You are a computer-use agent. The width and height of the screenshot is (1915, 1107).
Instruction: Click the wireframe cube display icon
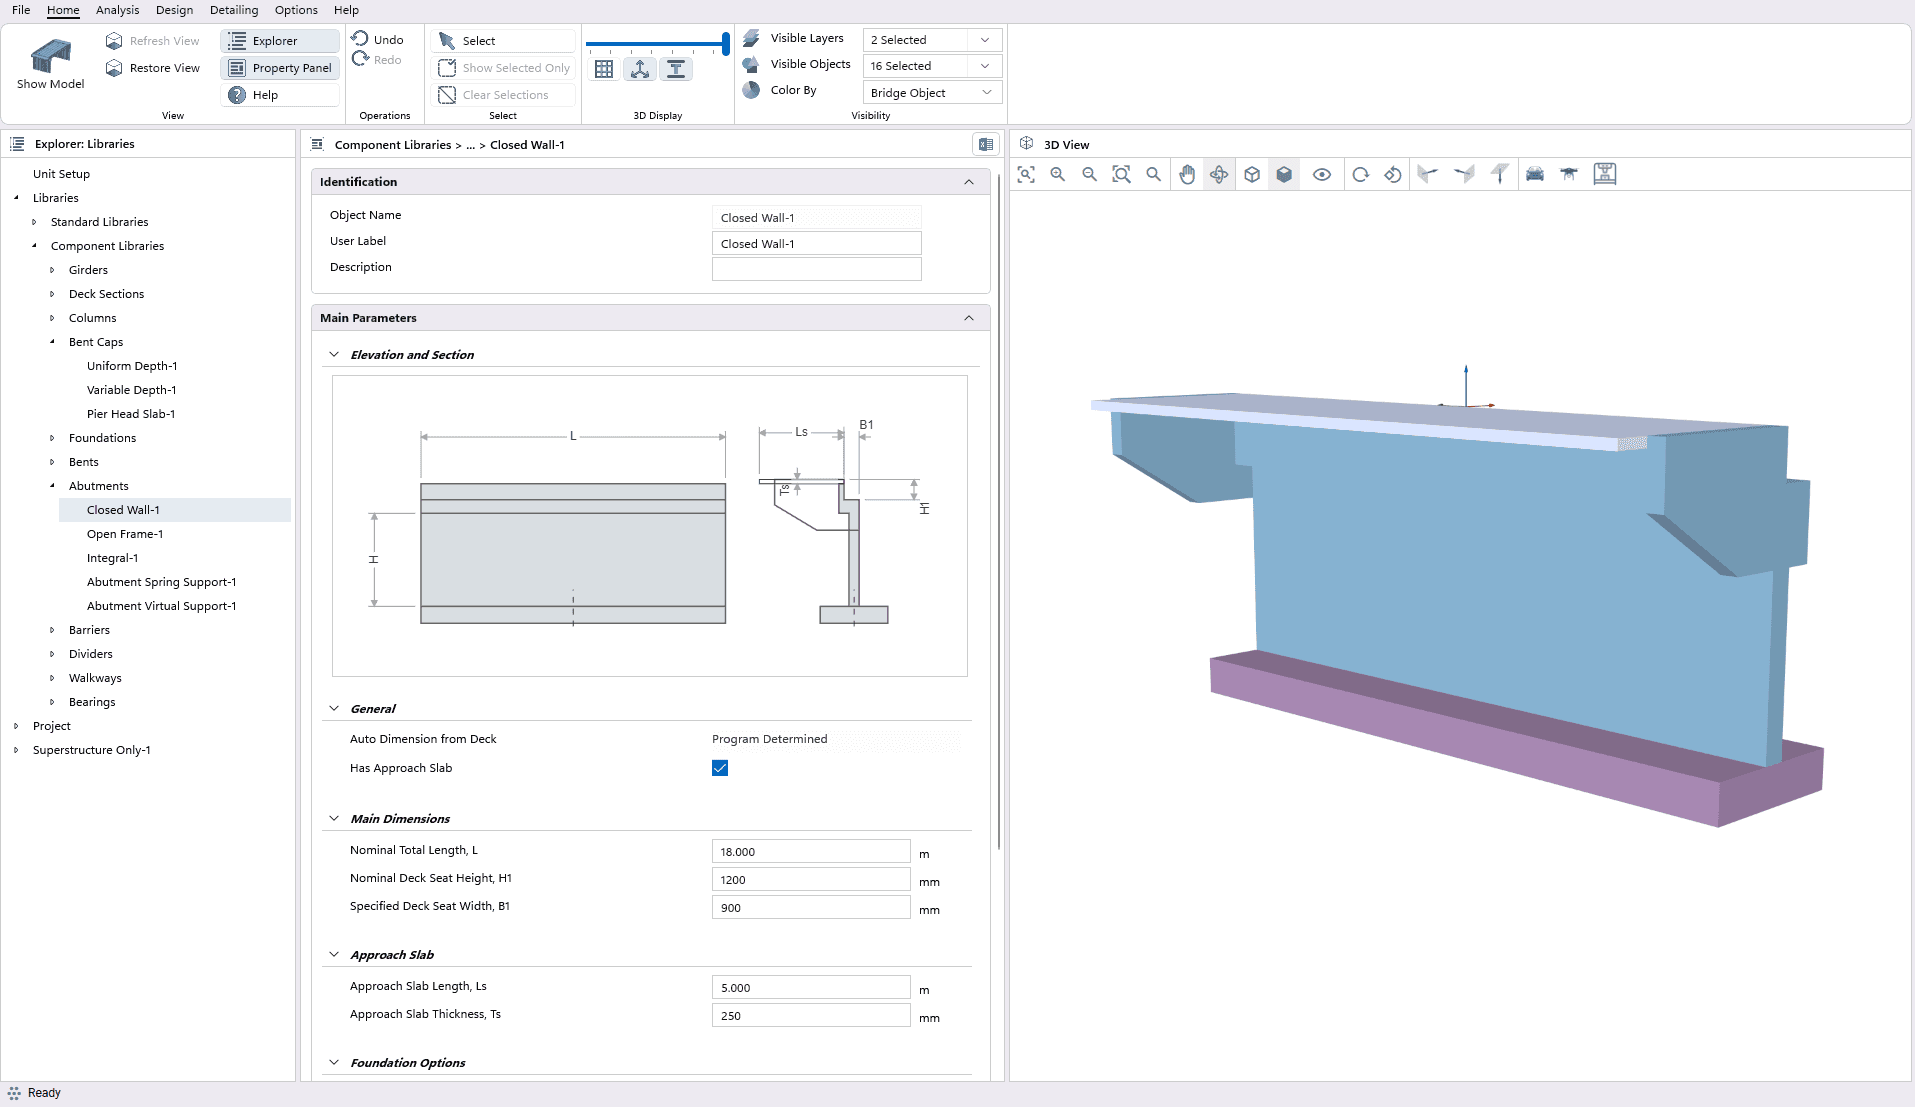pyautogui.click(x=1252, y=174)
